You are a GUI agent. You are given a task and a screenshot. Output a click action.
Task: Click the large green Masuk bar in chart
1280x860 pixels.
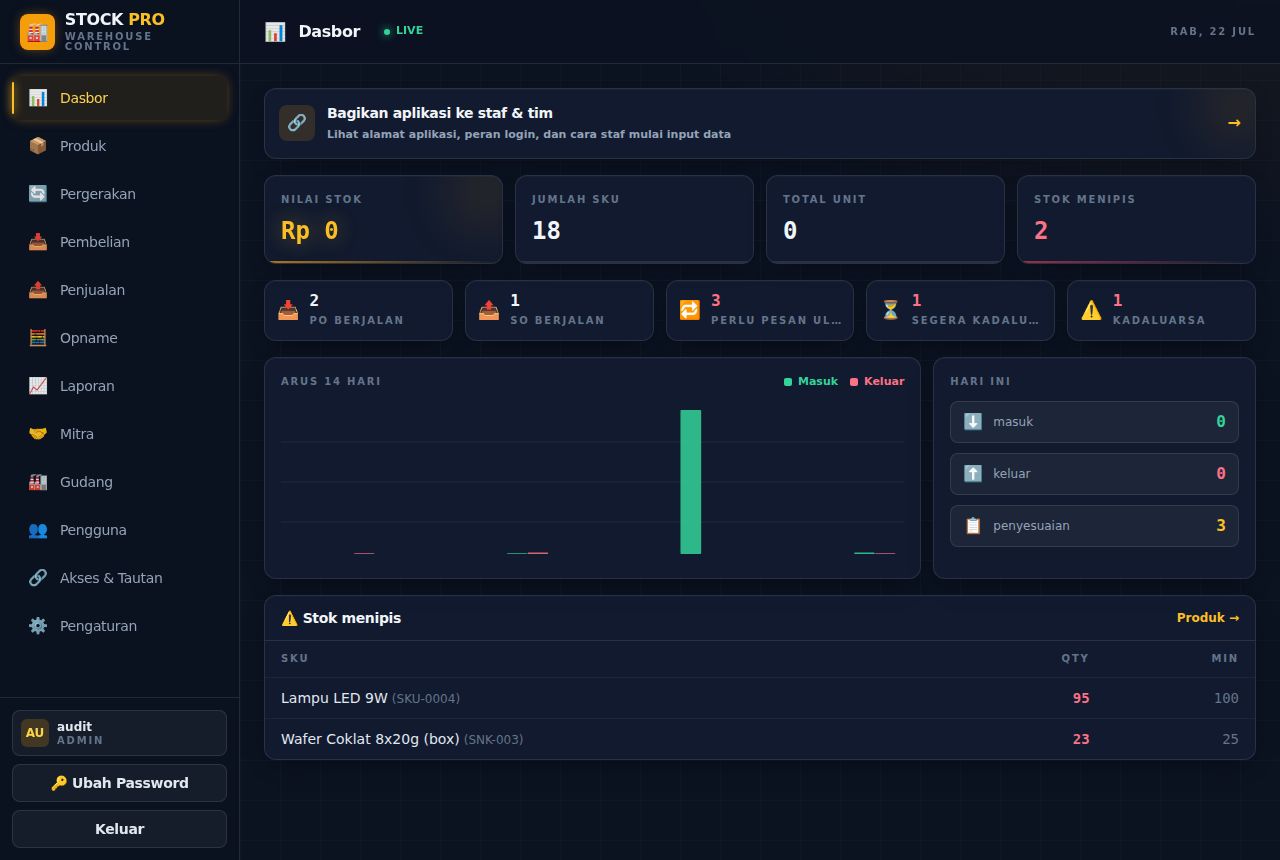click(x=691, y=482)
